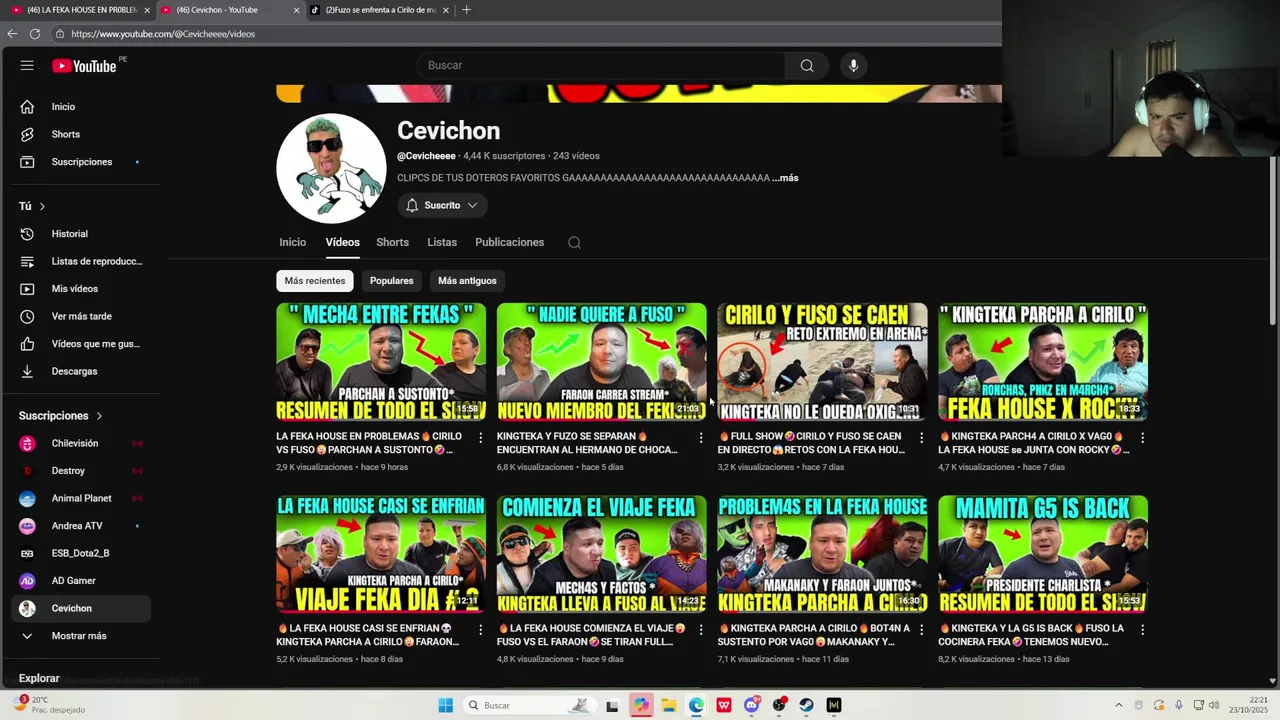Search within channel using magnifier icon
The image size is (1280, 720).
574,242
